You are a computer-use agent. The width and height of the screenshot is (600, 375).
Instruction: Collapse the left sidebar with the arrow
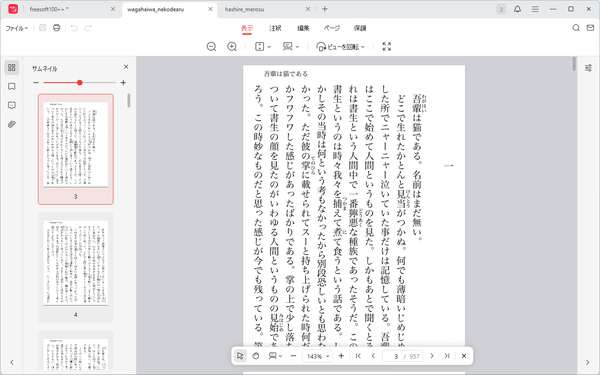pyautogui.click(x=12, y=362)
